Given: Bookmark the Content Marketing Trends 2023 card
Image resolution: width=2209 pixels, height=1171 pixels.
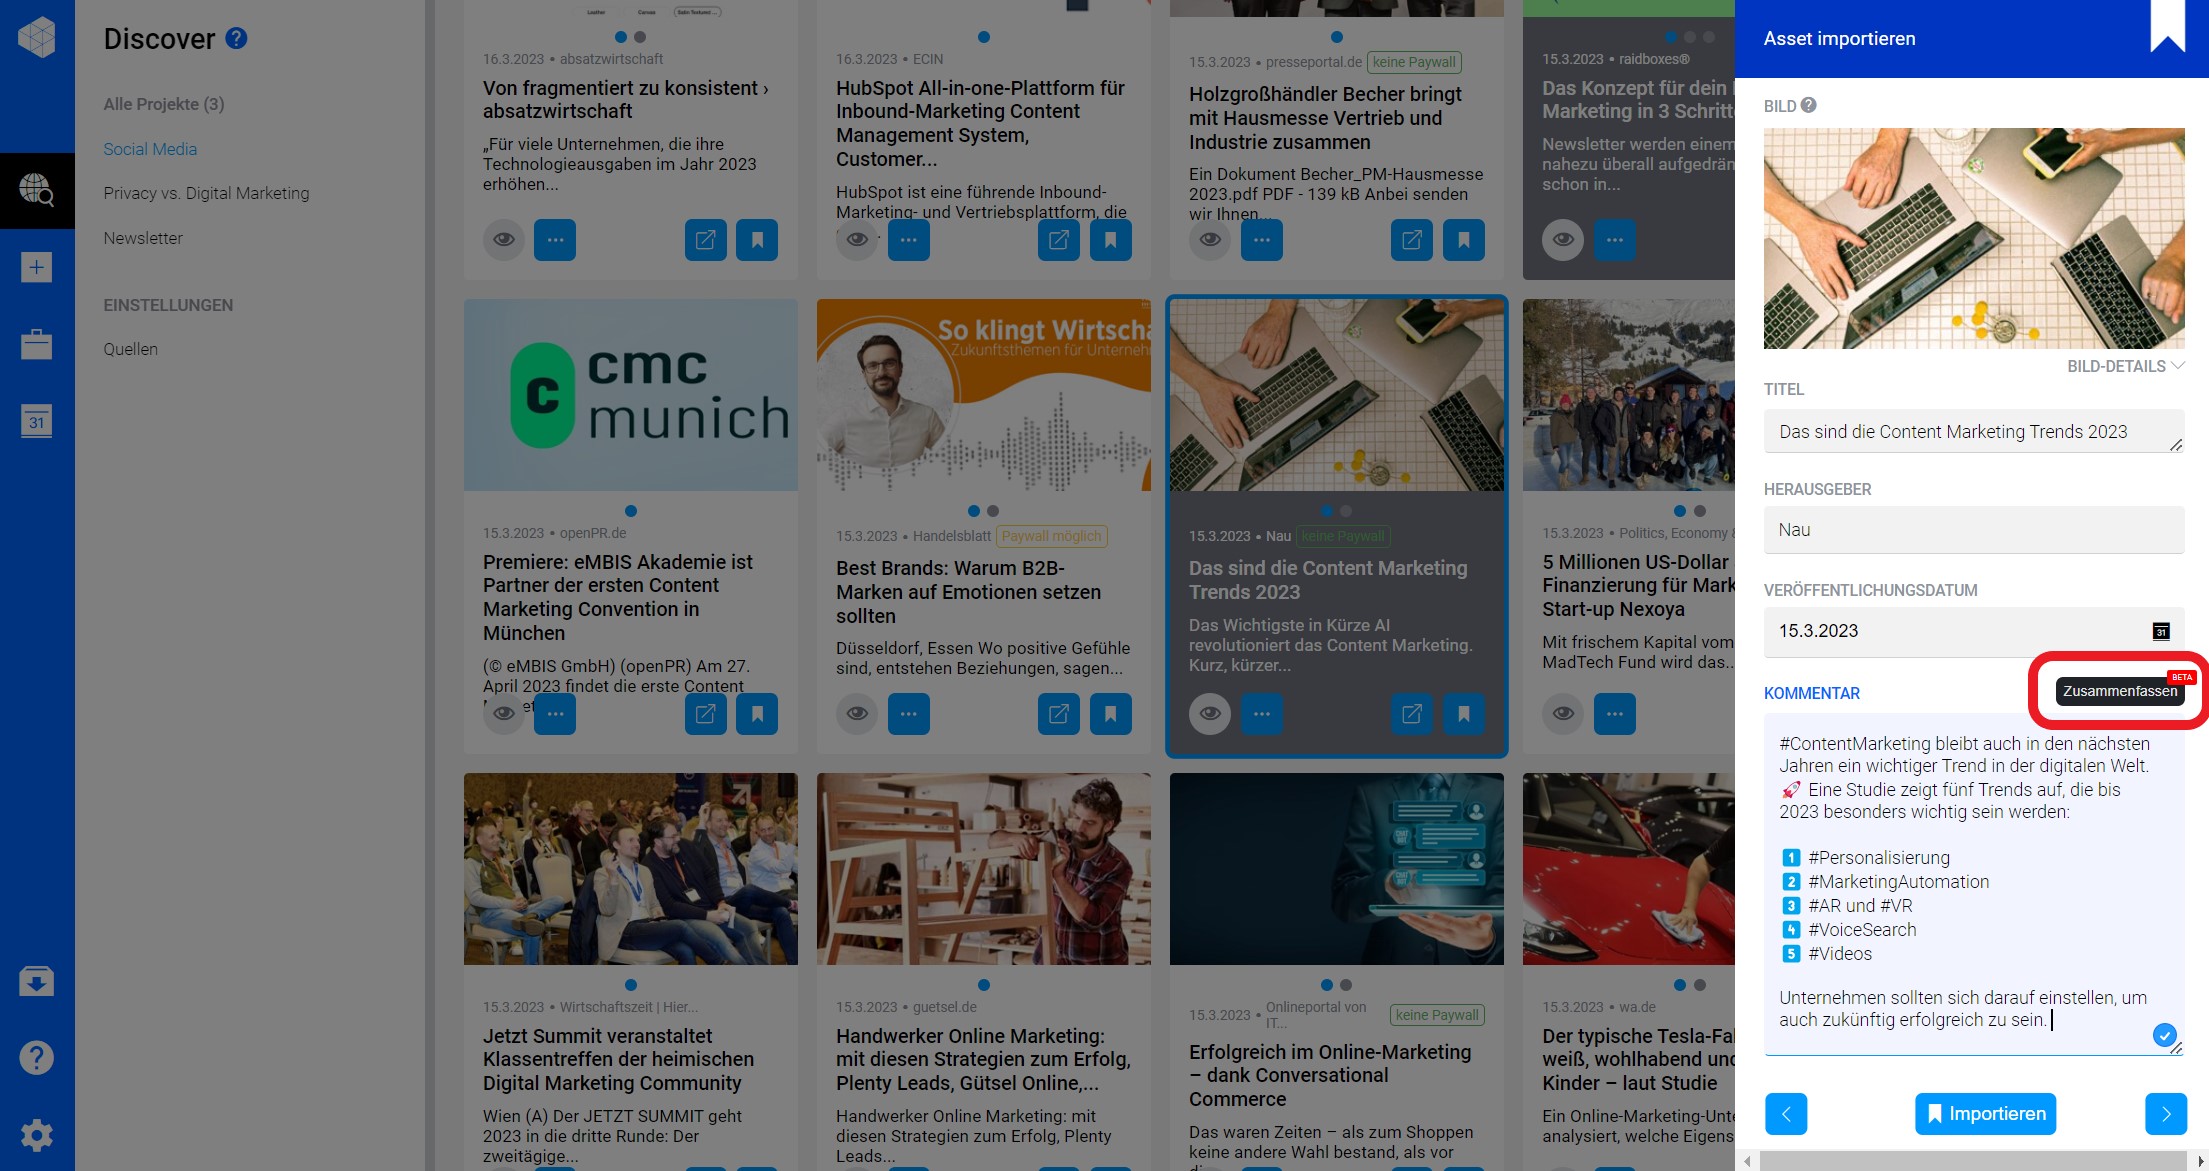Looking at the screenshot, I should pyautogui.click(x=1464, y=714).
